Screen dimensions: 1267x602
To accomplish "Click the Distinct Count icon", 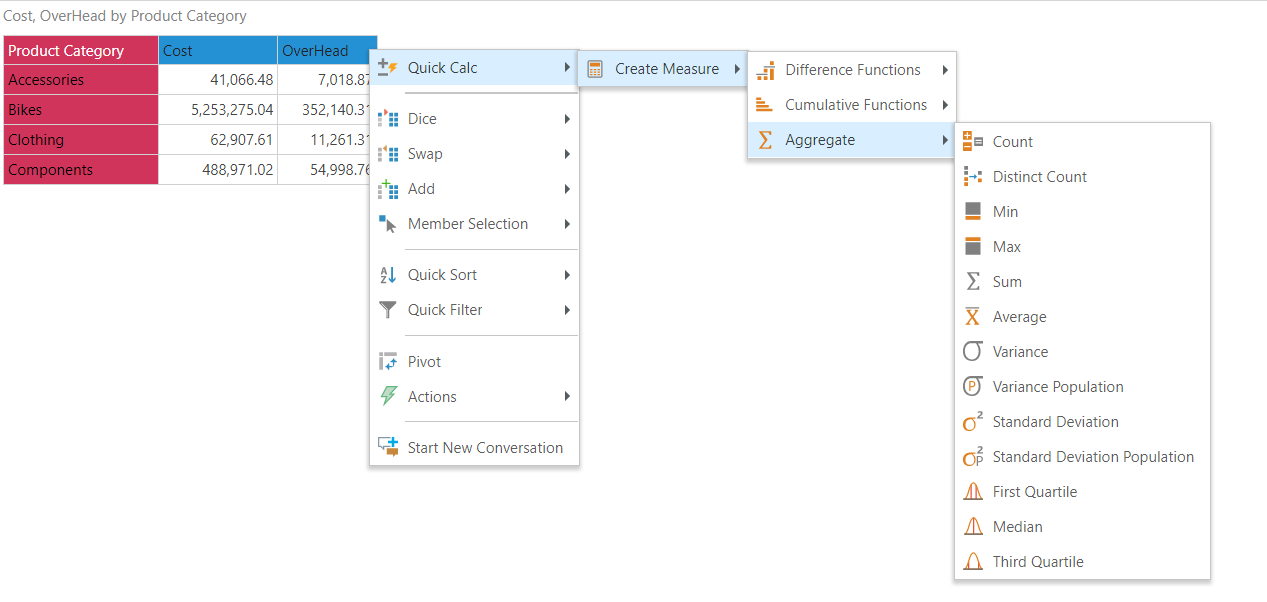I will [x=972, y=177].
